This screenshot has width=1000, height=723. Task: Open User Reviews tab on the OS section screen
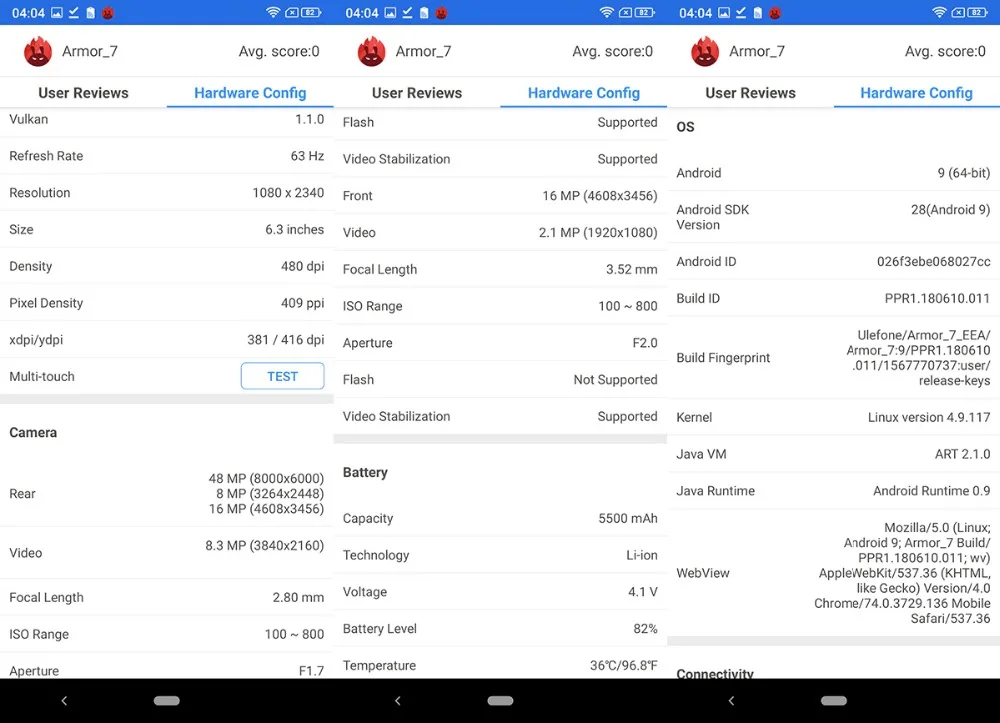click(x=751, y=93)
